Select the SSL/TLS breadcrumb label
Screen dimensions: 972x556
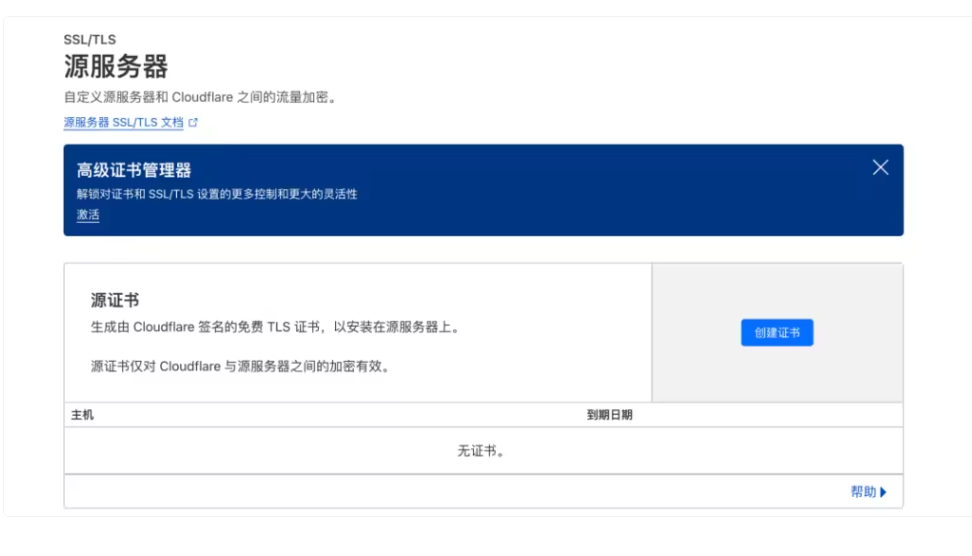(x=89, y=40)
